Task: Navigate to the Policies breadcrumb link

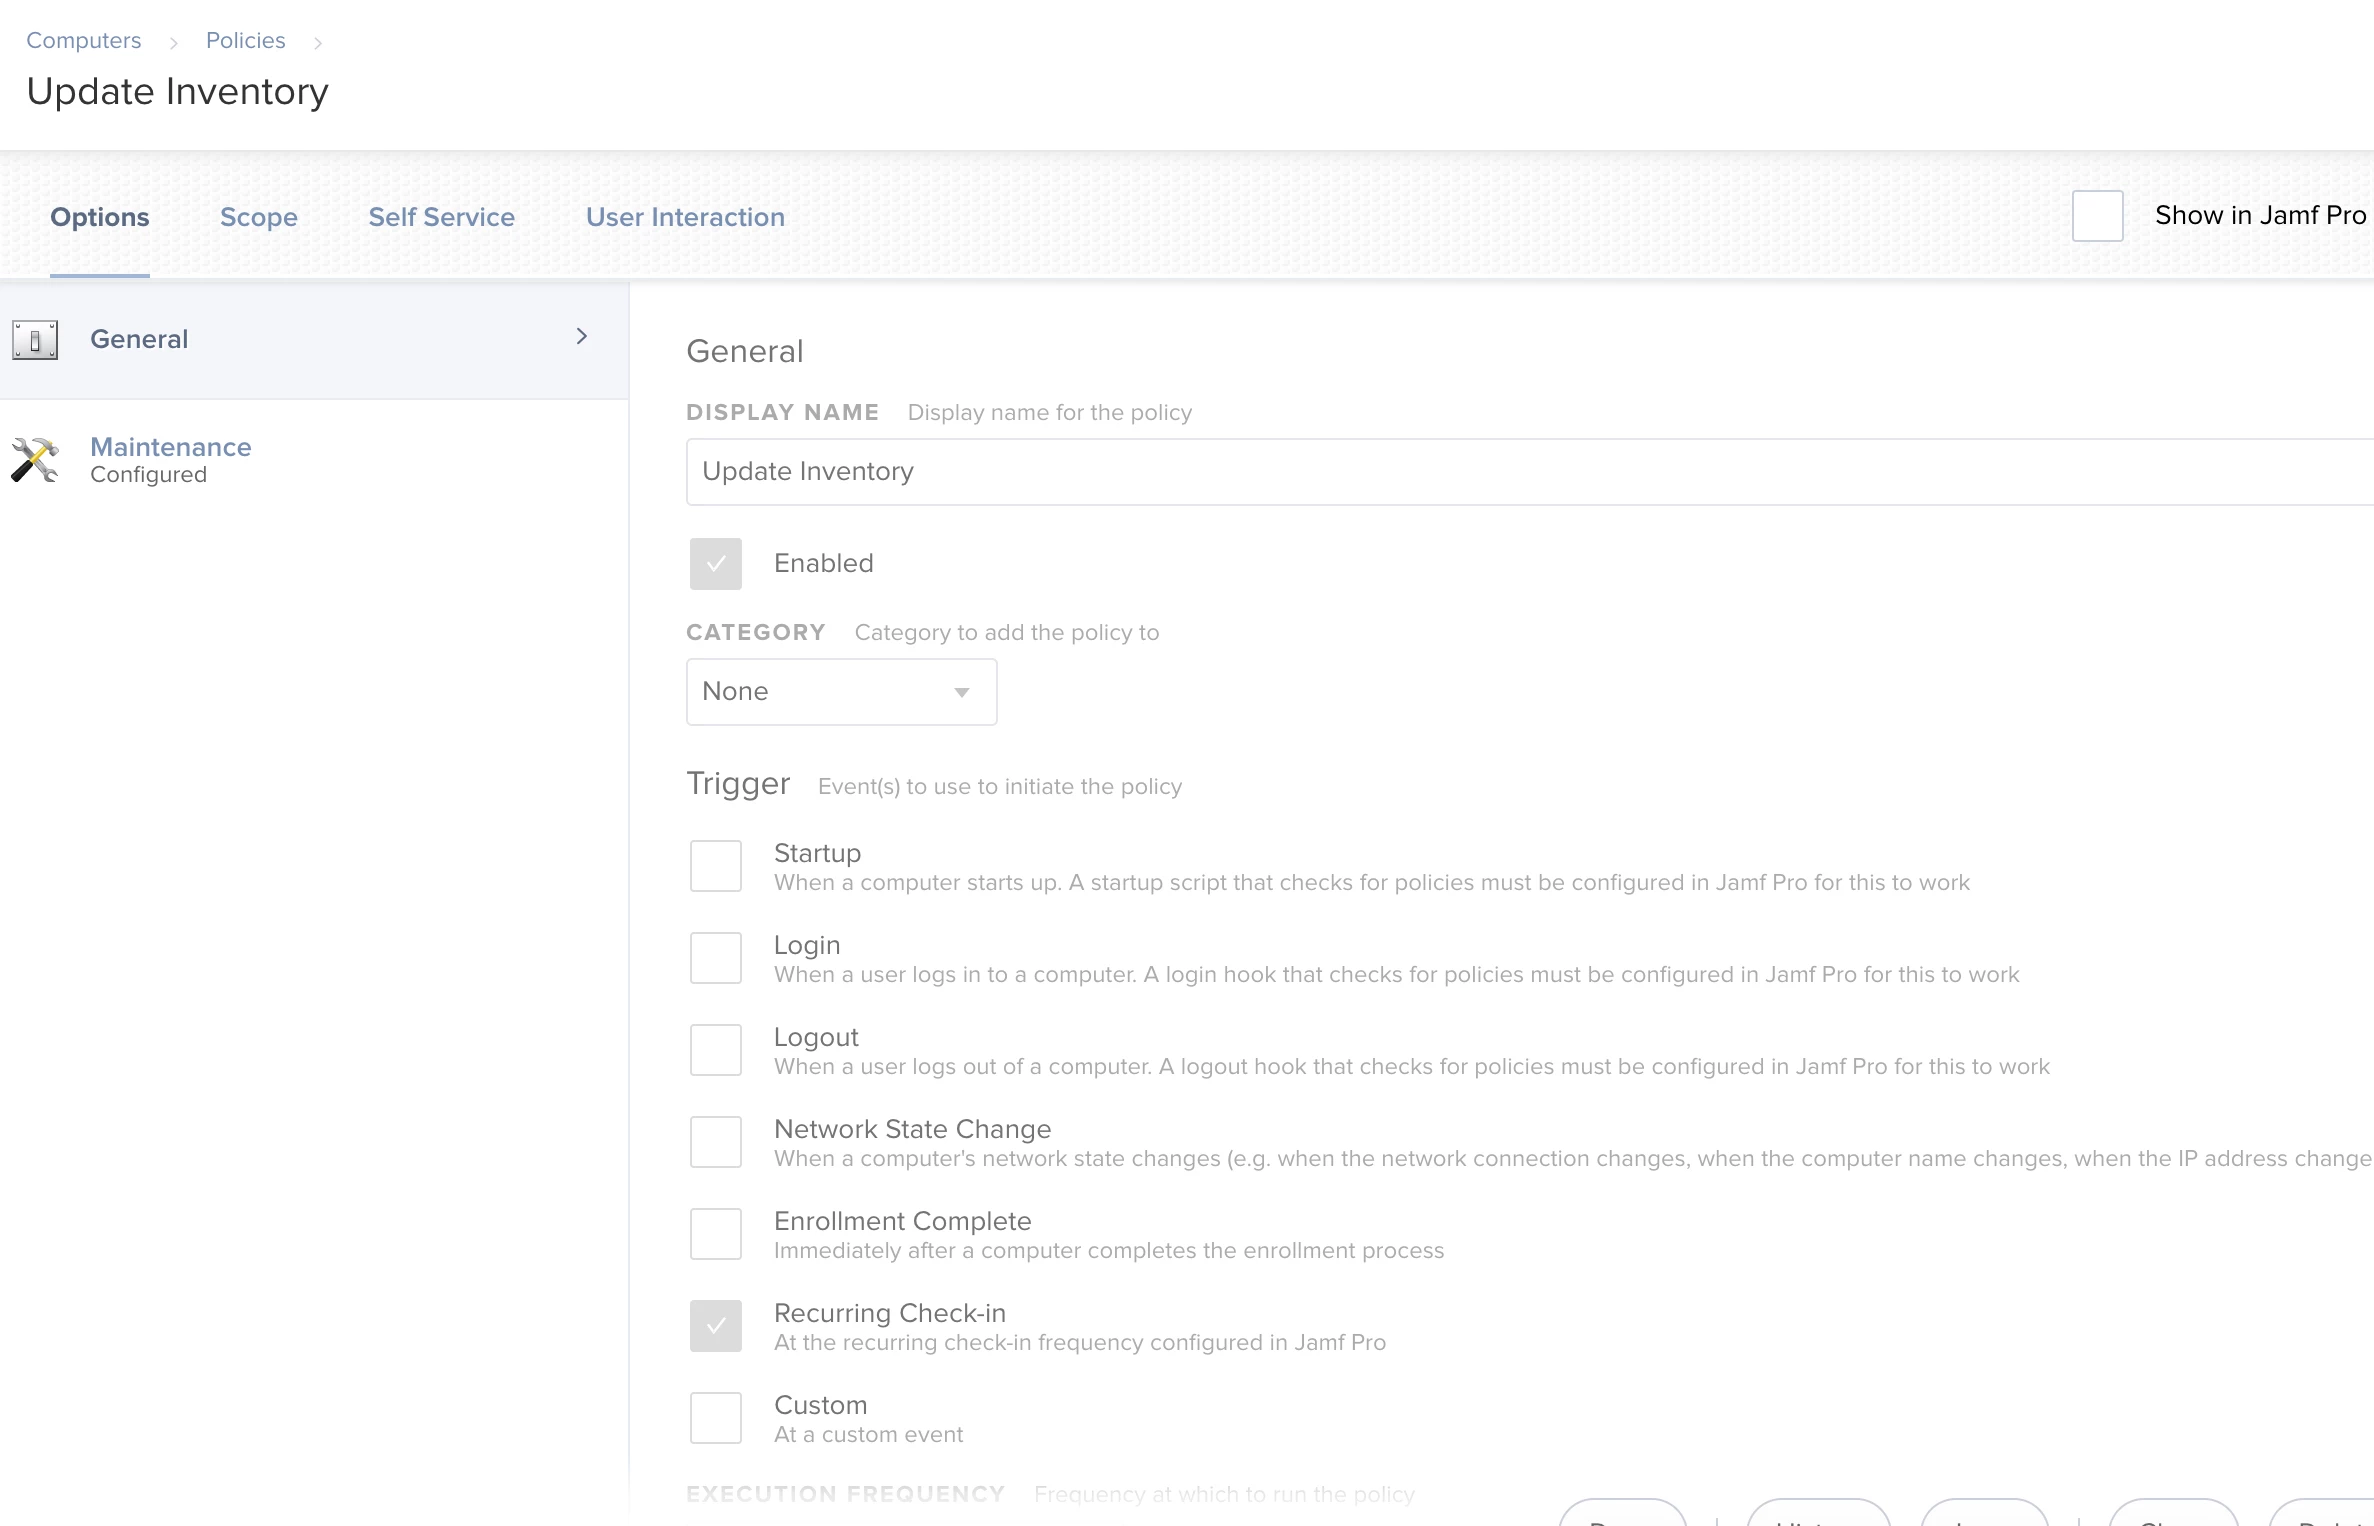Action: [245, 40]
